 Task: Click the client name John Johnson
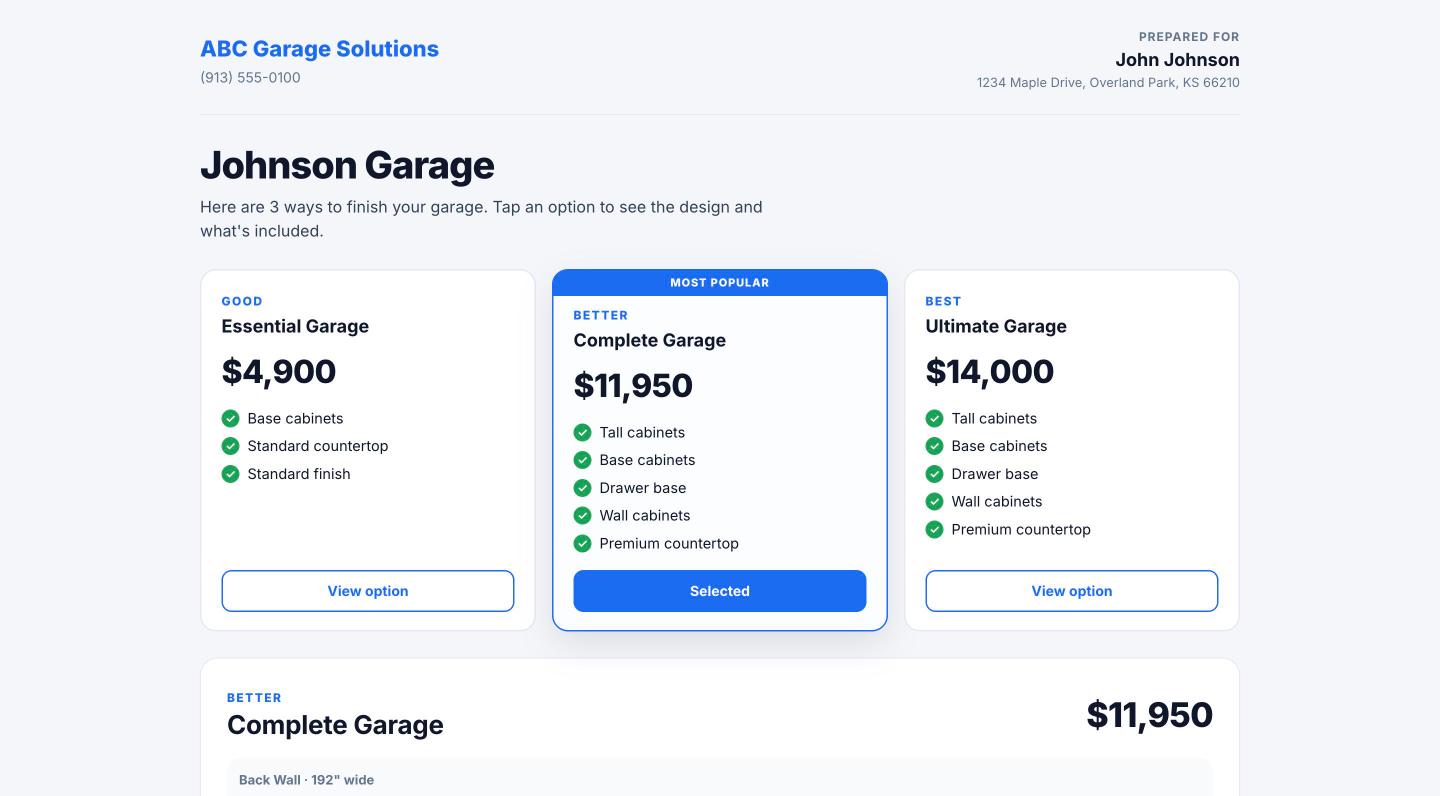click(x=1177, y=60)
